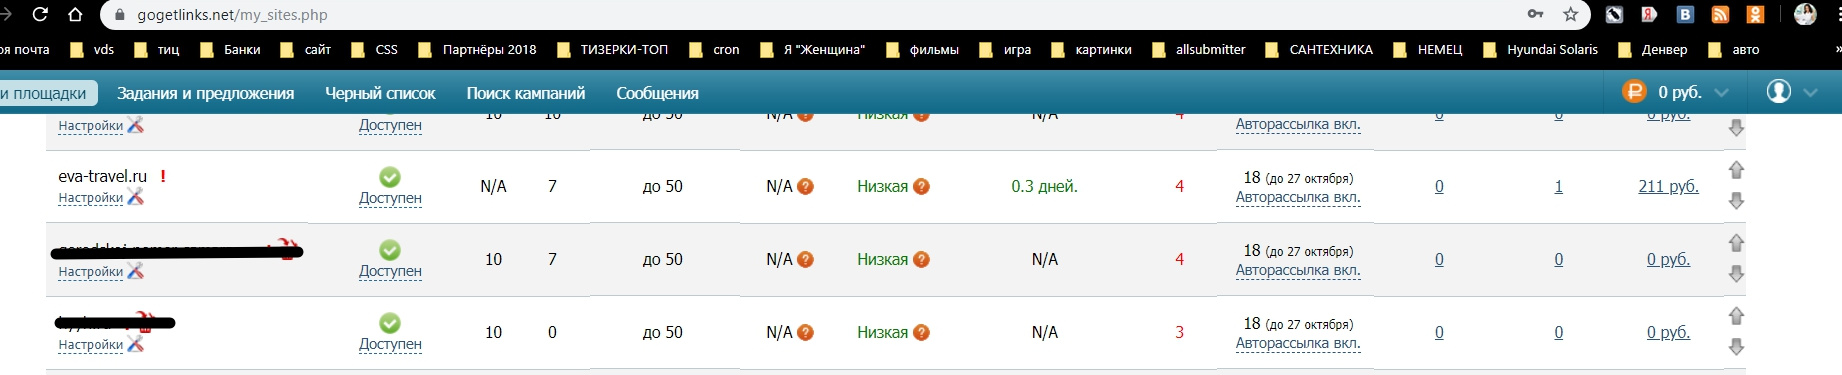Click the red exclamation mark beside eva-travel.ru

tap(162, 176)
